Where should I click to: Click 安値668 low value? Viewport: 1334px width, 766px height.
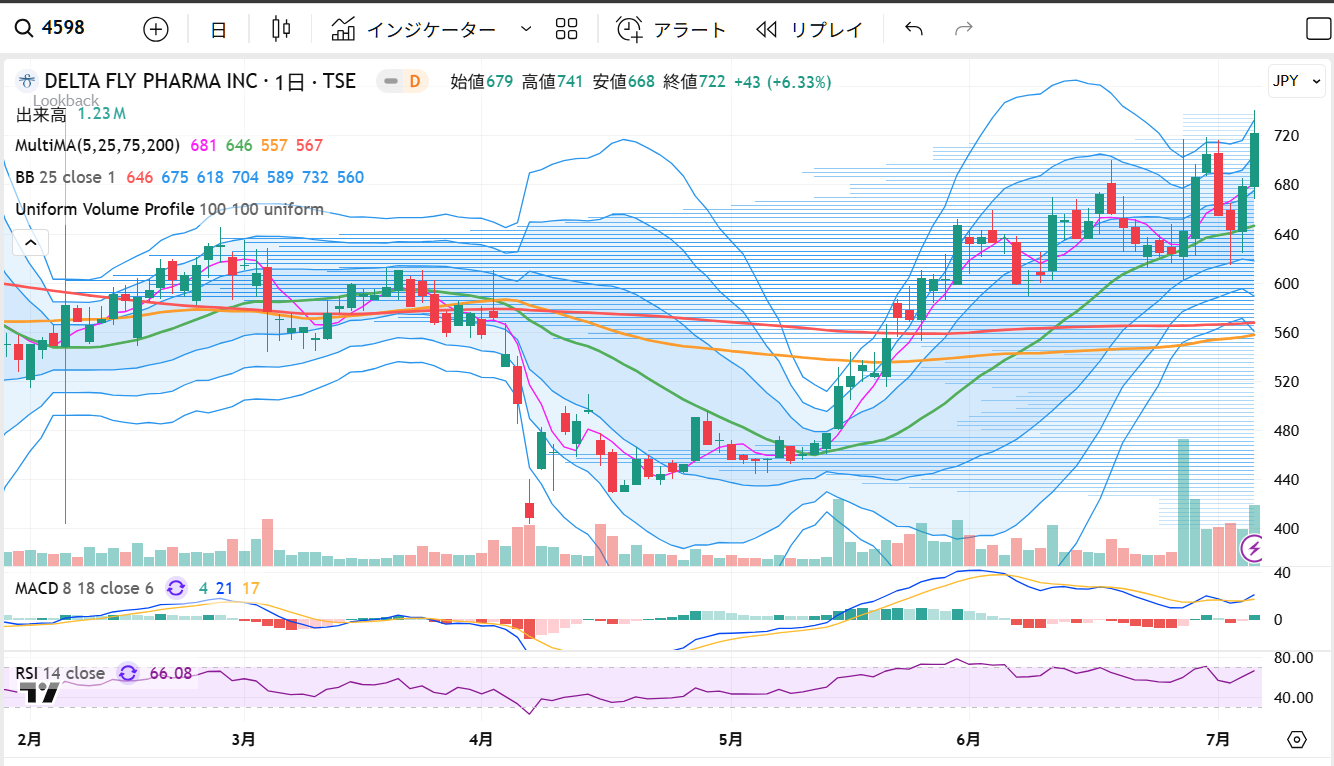pos(624,82)
